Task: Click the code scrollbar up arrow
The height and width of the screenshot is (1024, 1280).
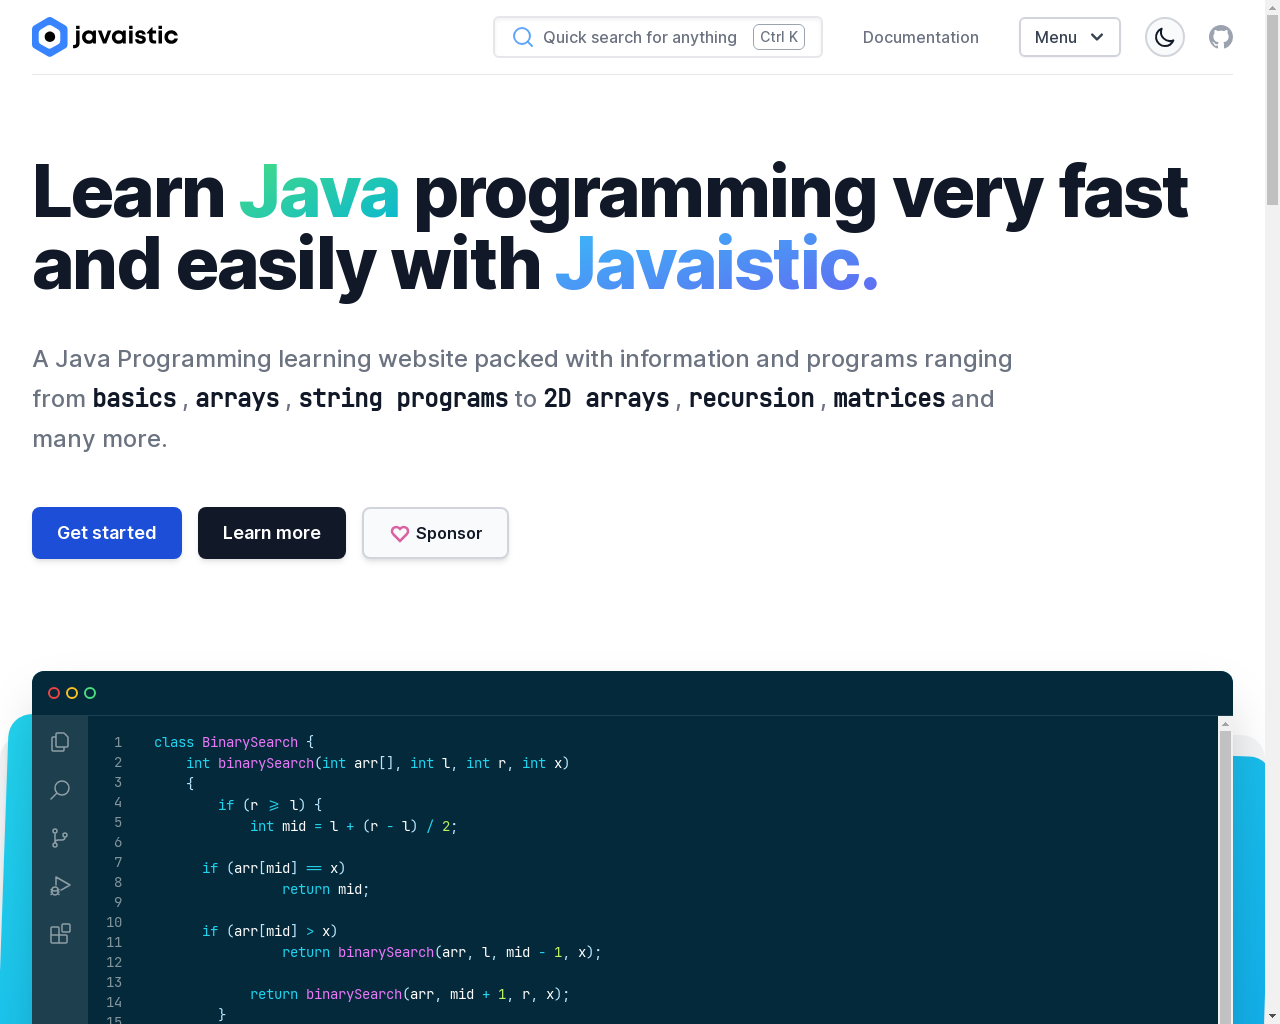Action: coord(1225,723)
